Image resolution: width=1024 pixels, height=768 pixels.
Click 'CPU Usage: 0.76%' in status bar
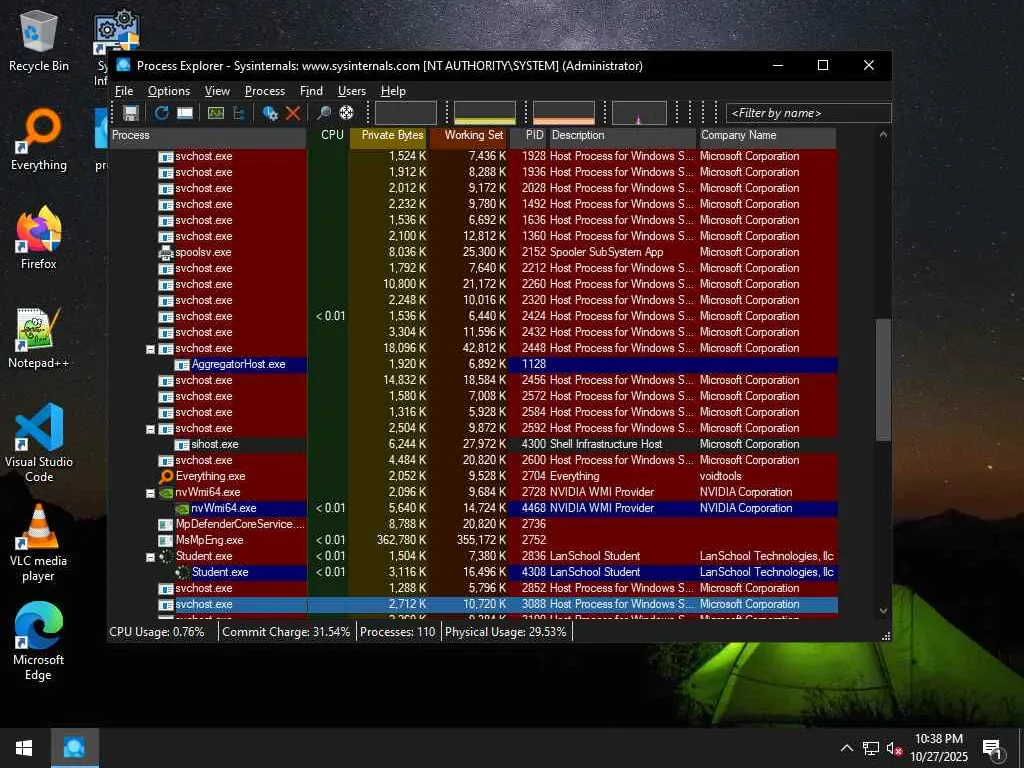click(157, 632)
